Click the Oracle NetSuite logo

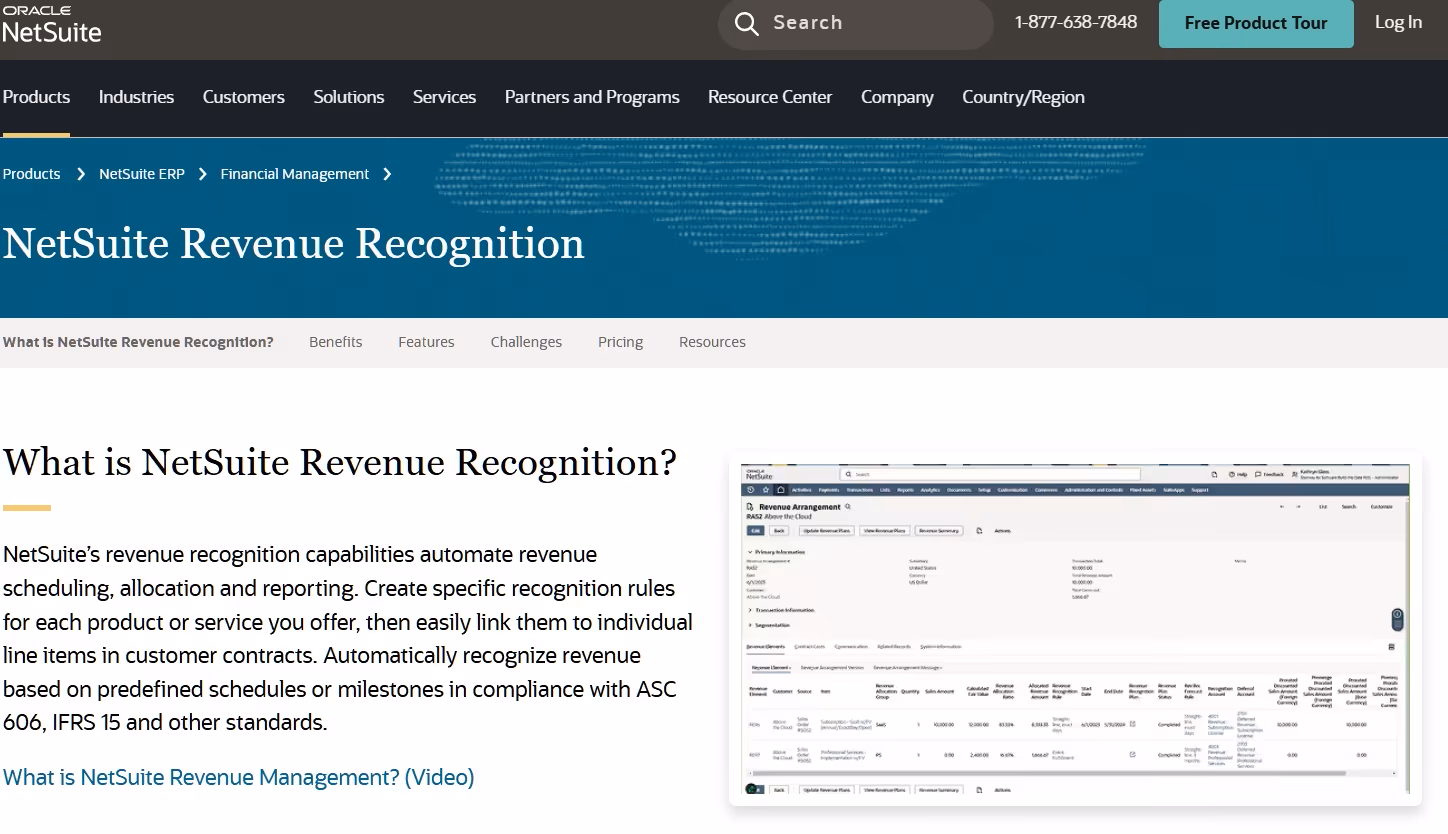(52, 24)
